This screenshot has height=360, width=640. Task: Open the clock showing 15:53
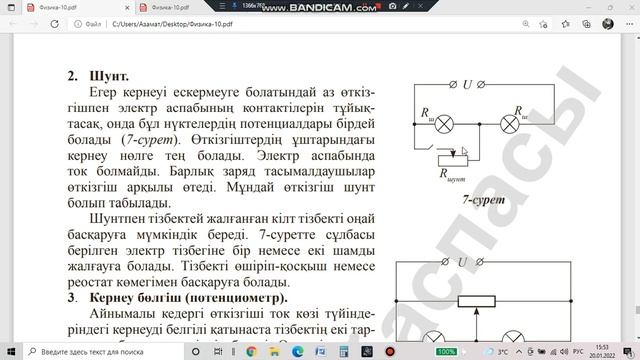602,351
